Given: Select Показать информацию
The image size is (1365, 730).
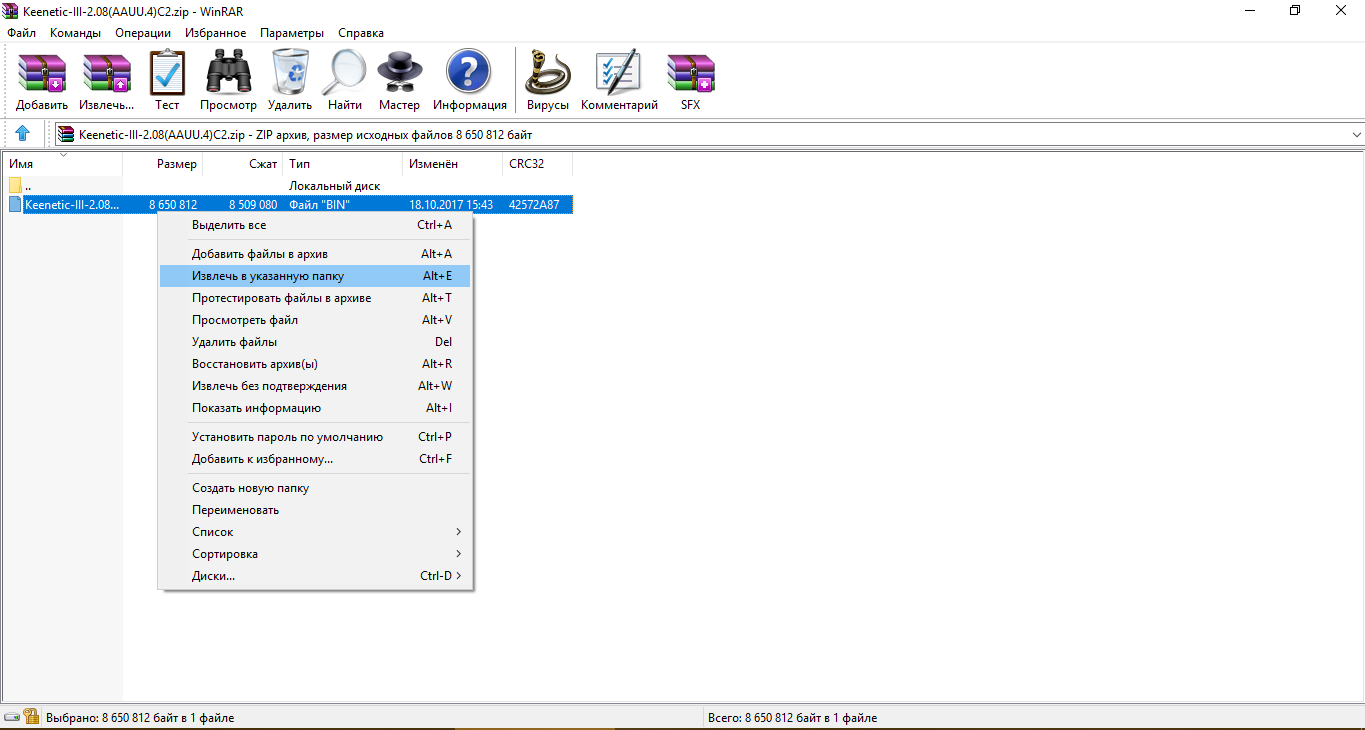Looking at the screenshot, I should 315,408.
